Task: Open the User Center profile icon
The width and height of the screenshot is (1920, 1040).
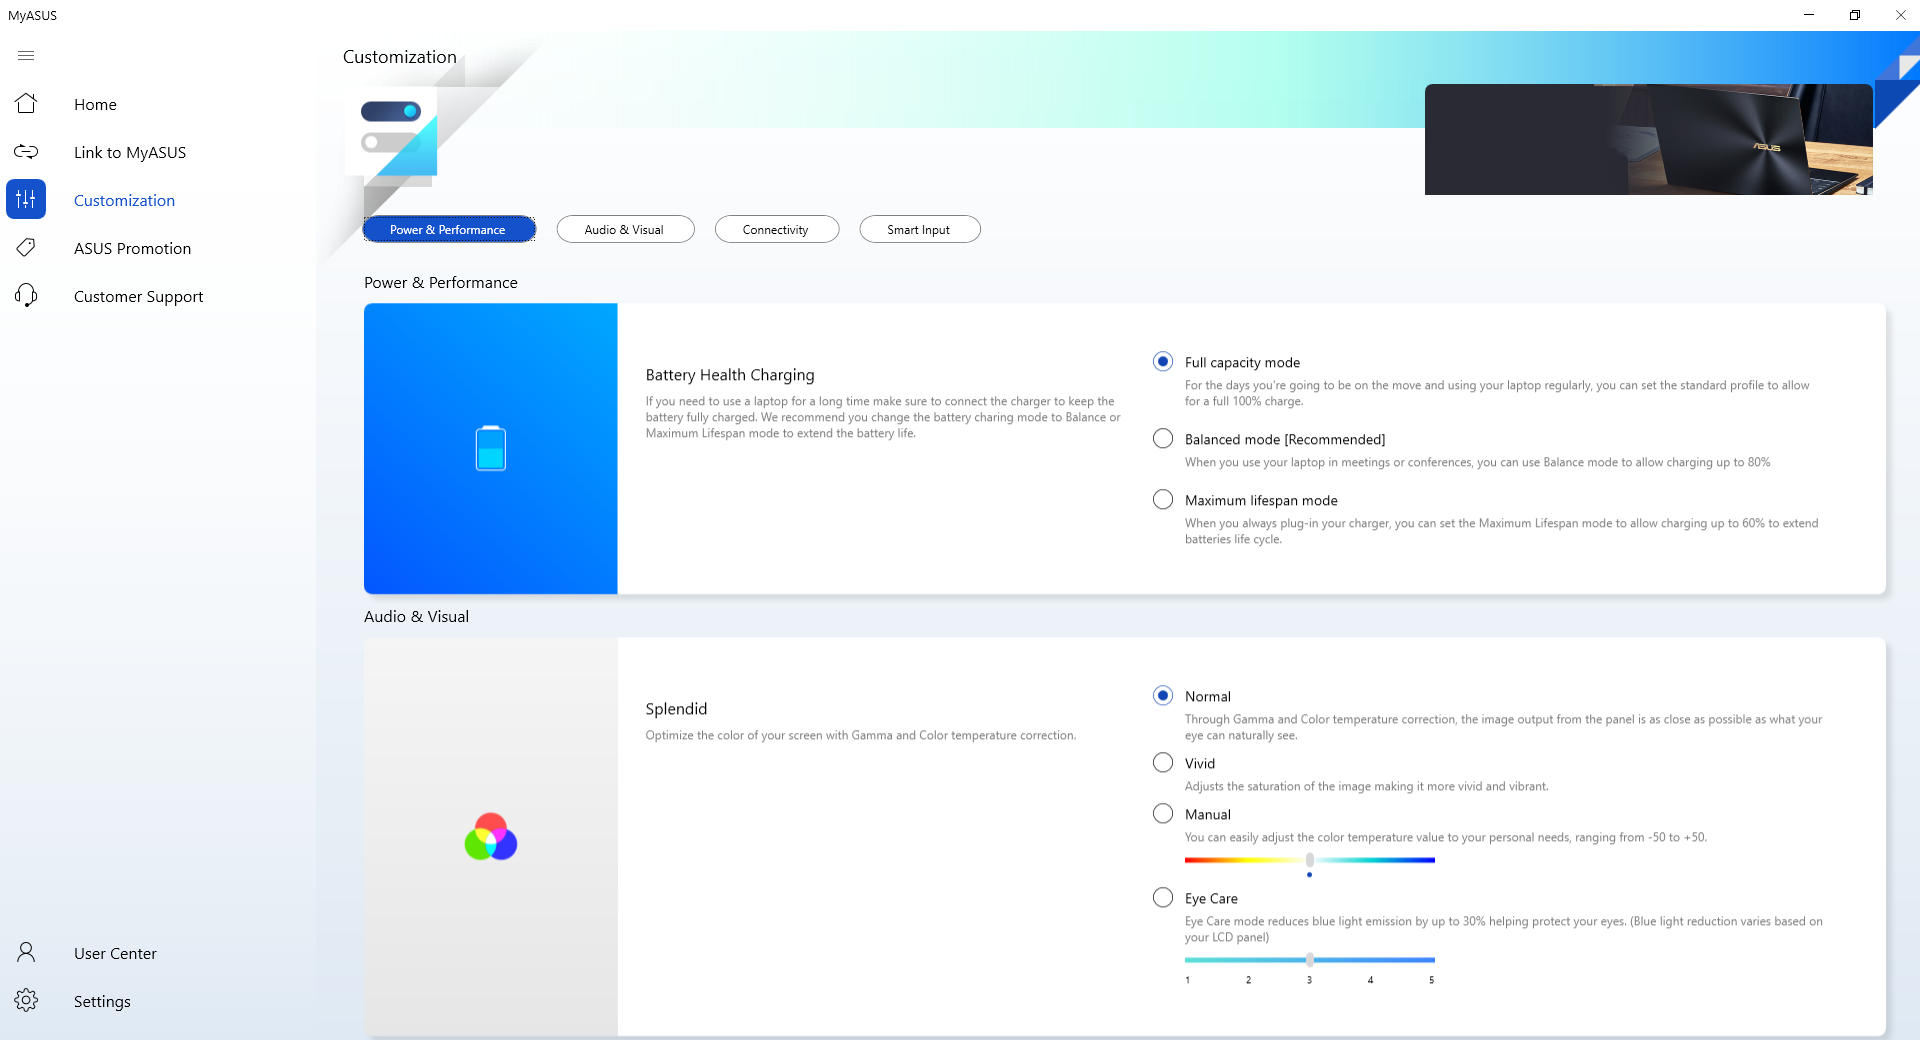Action: point(26,953)
